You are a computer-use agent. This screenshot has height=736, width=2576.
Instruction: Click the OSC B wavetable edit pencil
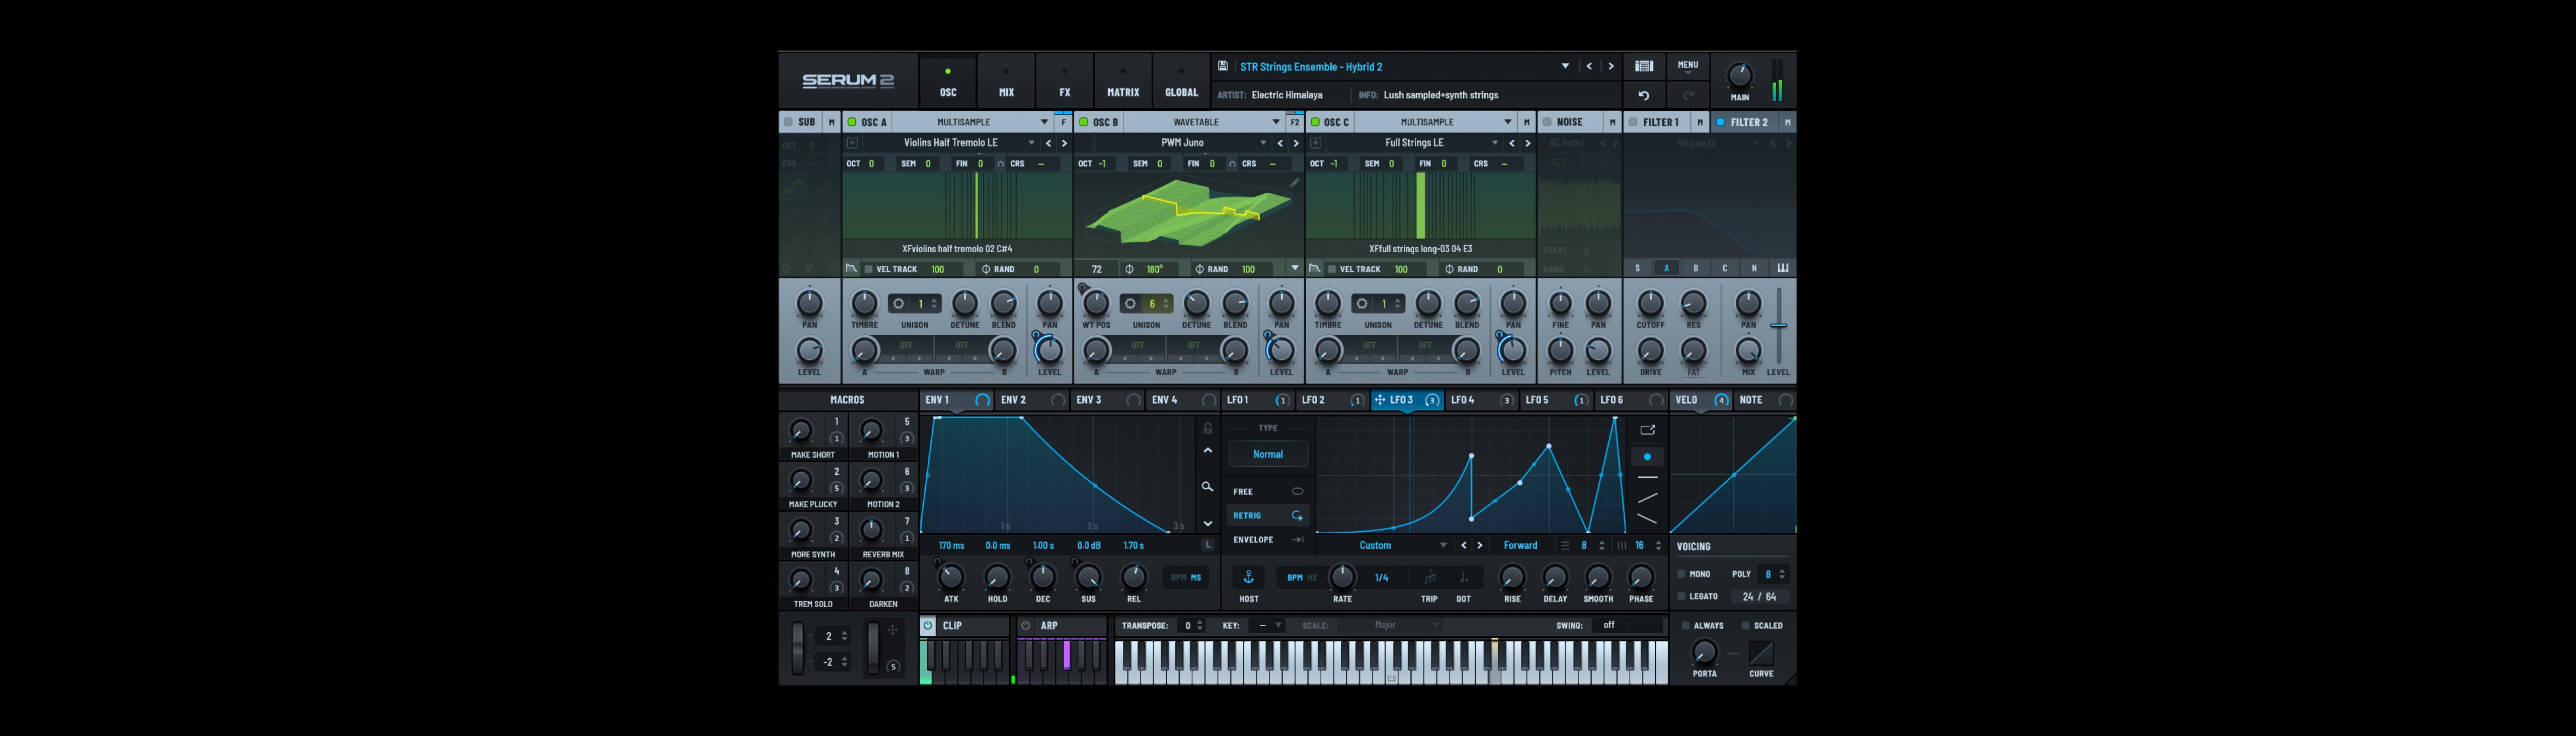point(1294,183)
